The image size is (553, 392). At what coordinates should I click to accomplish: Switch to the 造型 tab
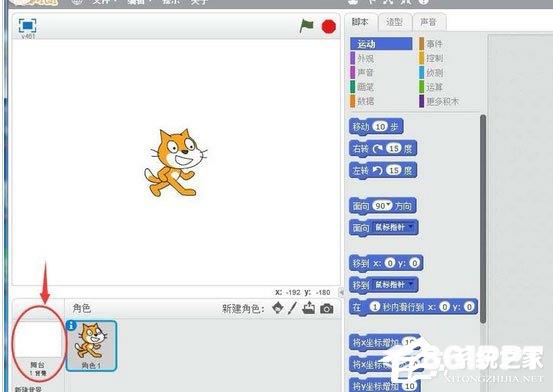[395, 22]
